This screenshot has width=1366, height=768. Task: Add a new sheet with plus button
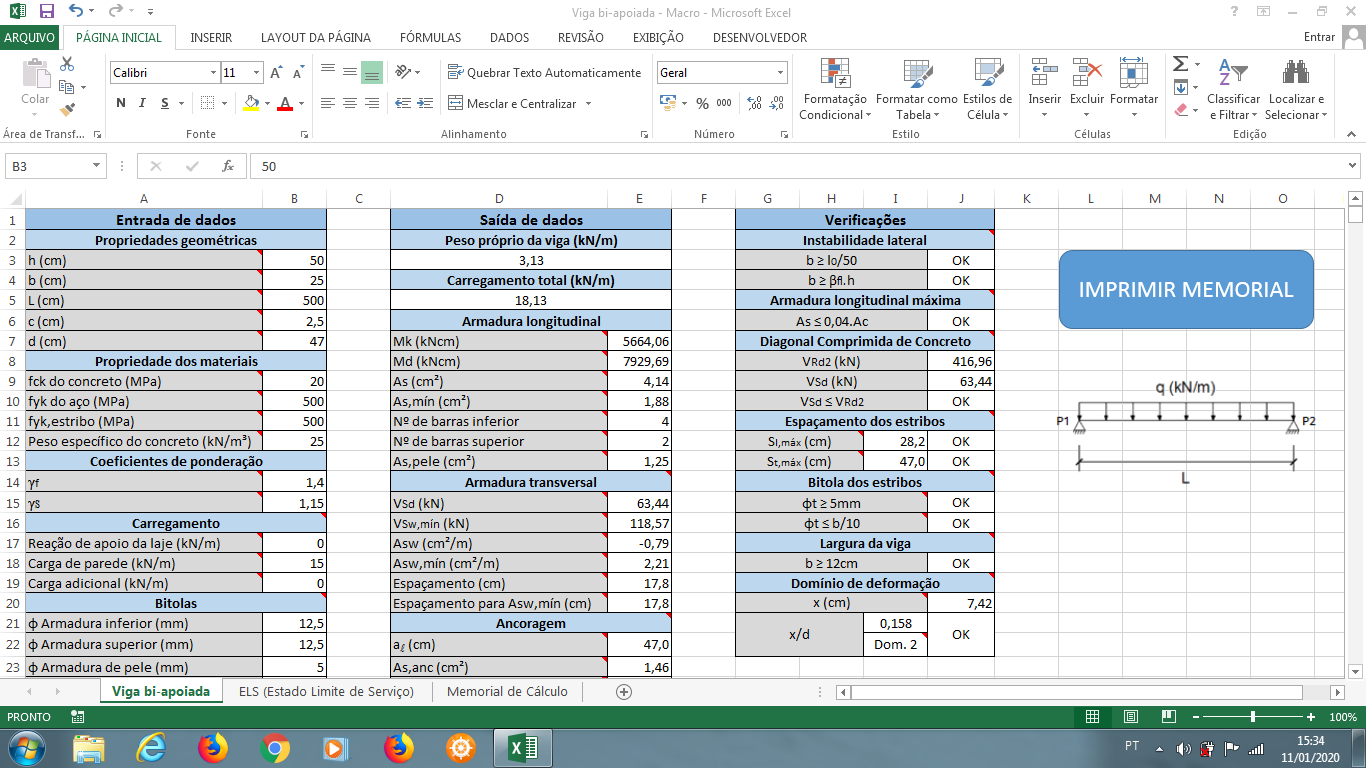pos(624,691)
